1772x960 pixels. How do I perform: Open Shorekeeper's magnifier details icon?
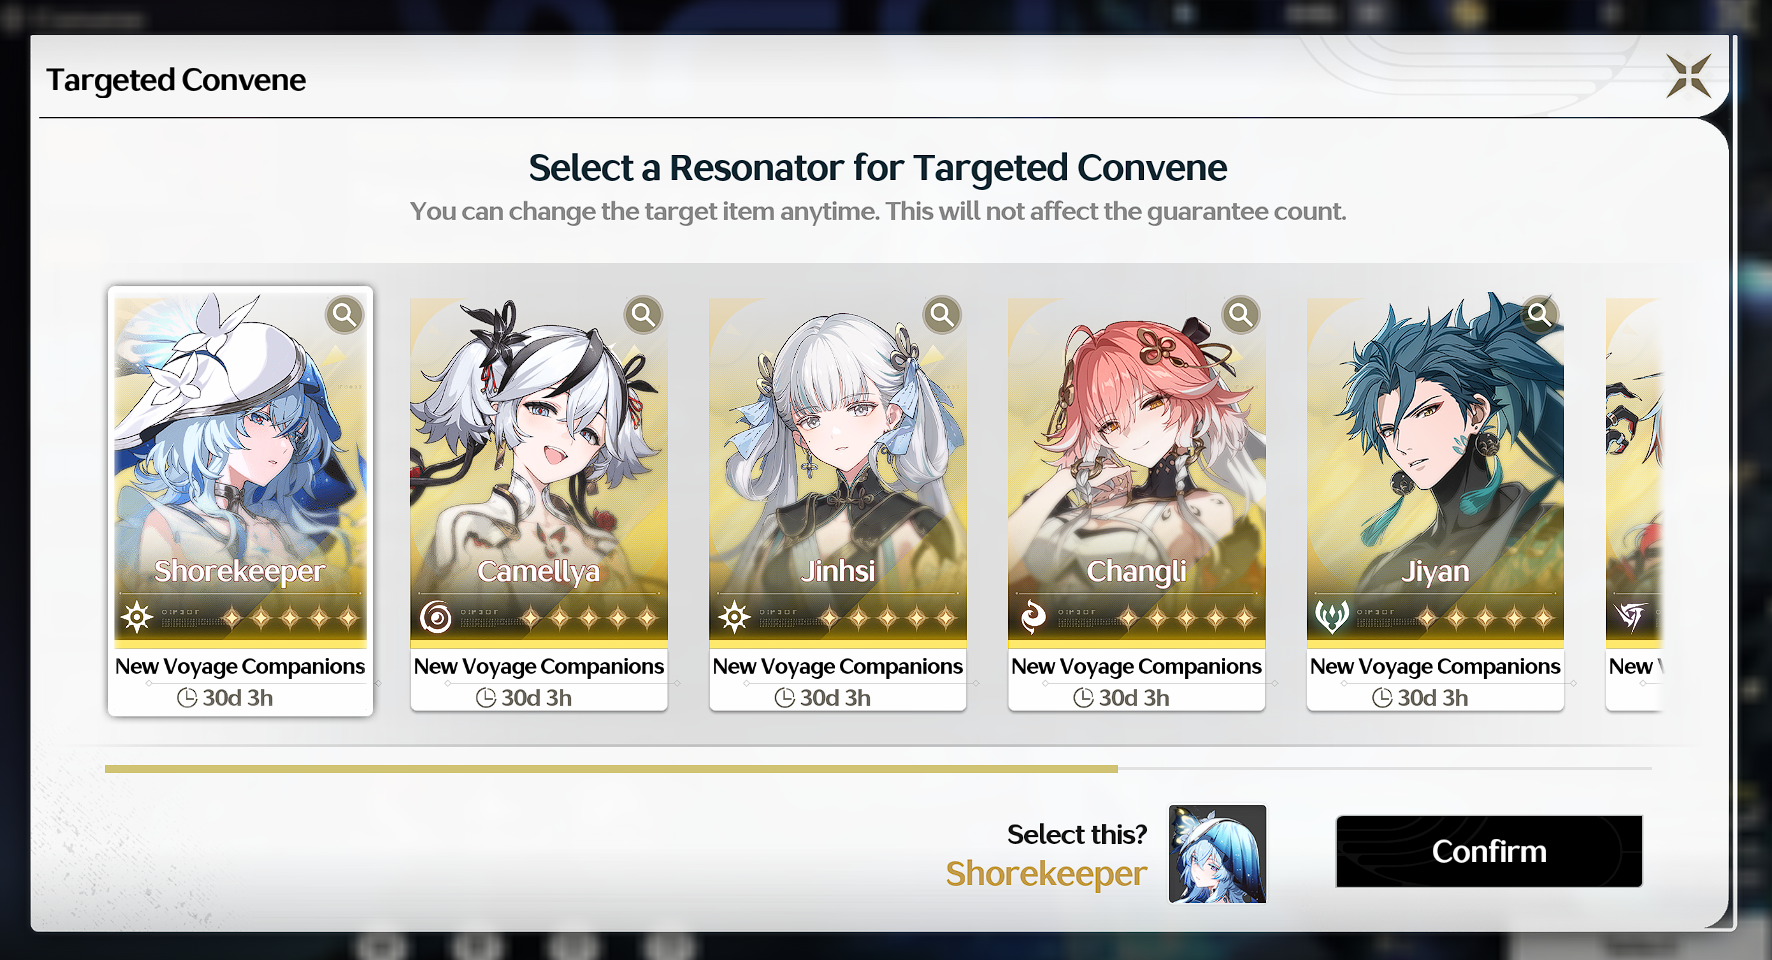(x=344, y=315)
